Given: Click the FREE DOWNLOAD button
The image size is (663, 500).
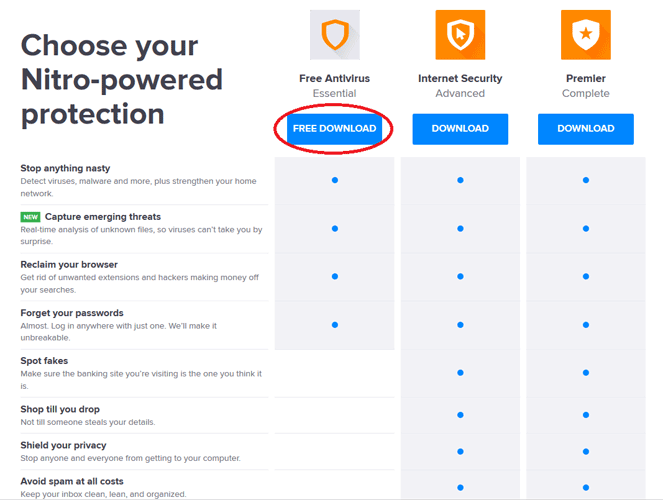Looking at the screenshot, I should click(x=334, y=128).
